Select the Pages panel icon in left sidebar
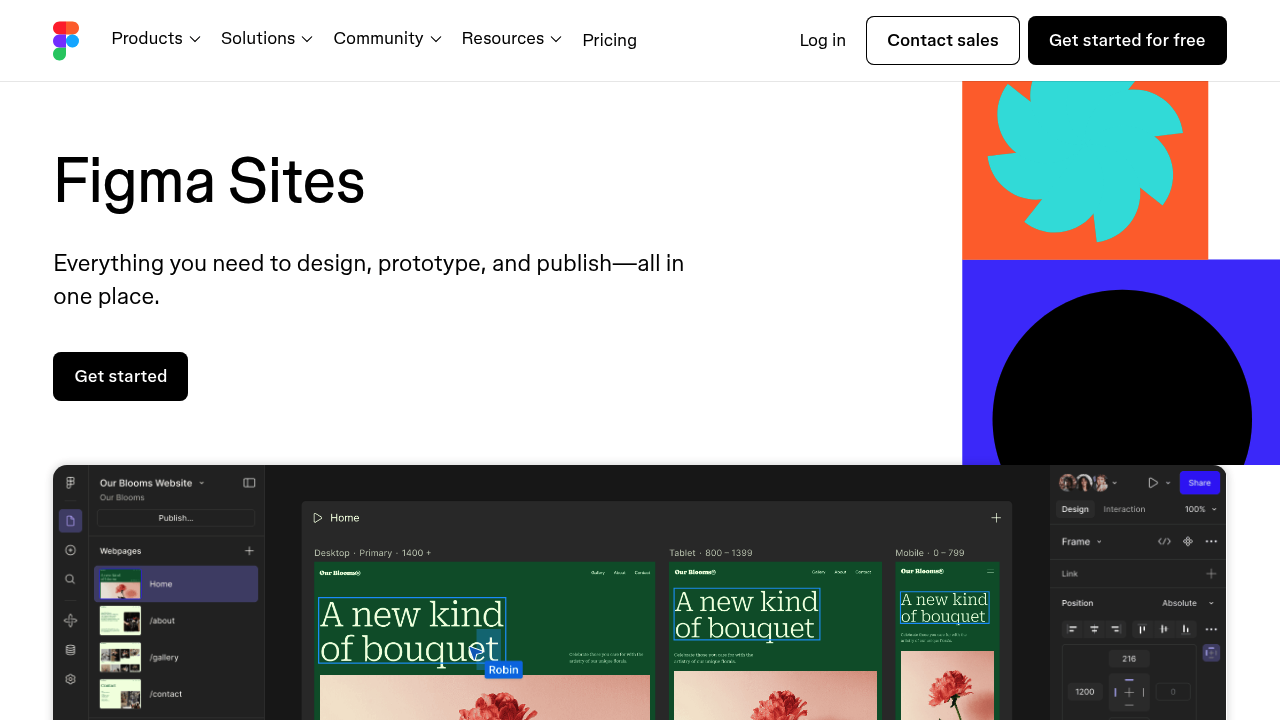1280x720 pixels. coord(69,520)
